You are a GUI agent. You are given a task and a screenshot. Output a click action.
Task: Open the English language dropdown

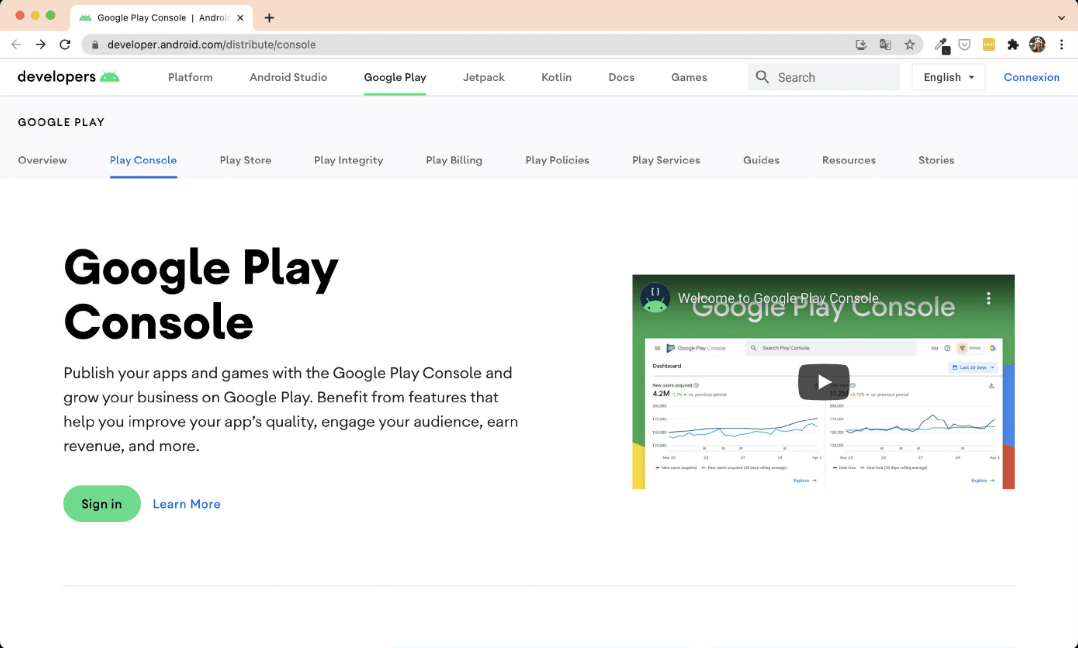(x=948, y=77)
